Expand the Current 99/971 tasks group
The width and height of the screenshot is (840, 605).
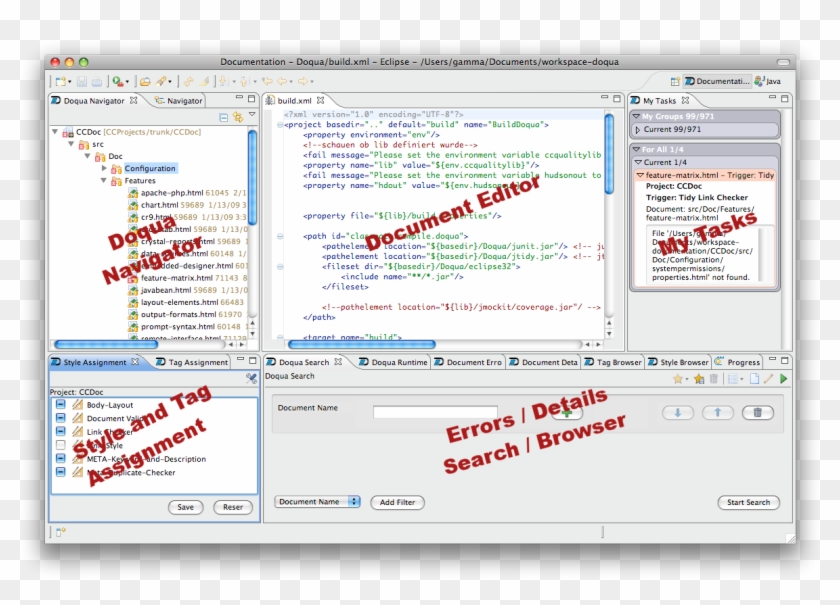click(x=638, y=129)
